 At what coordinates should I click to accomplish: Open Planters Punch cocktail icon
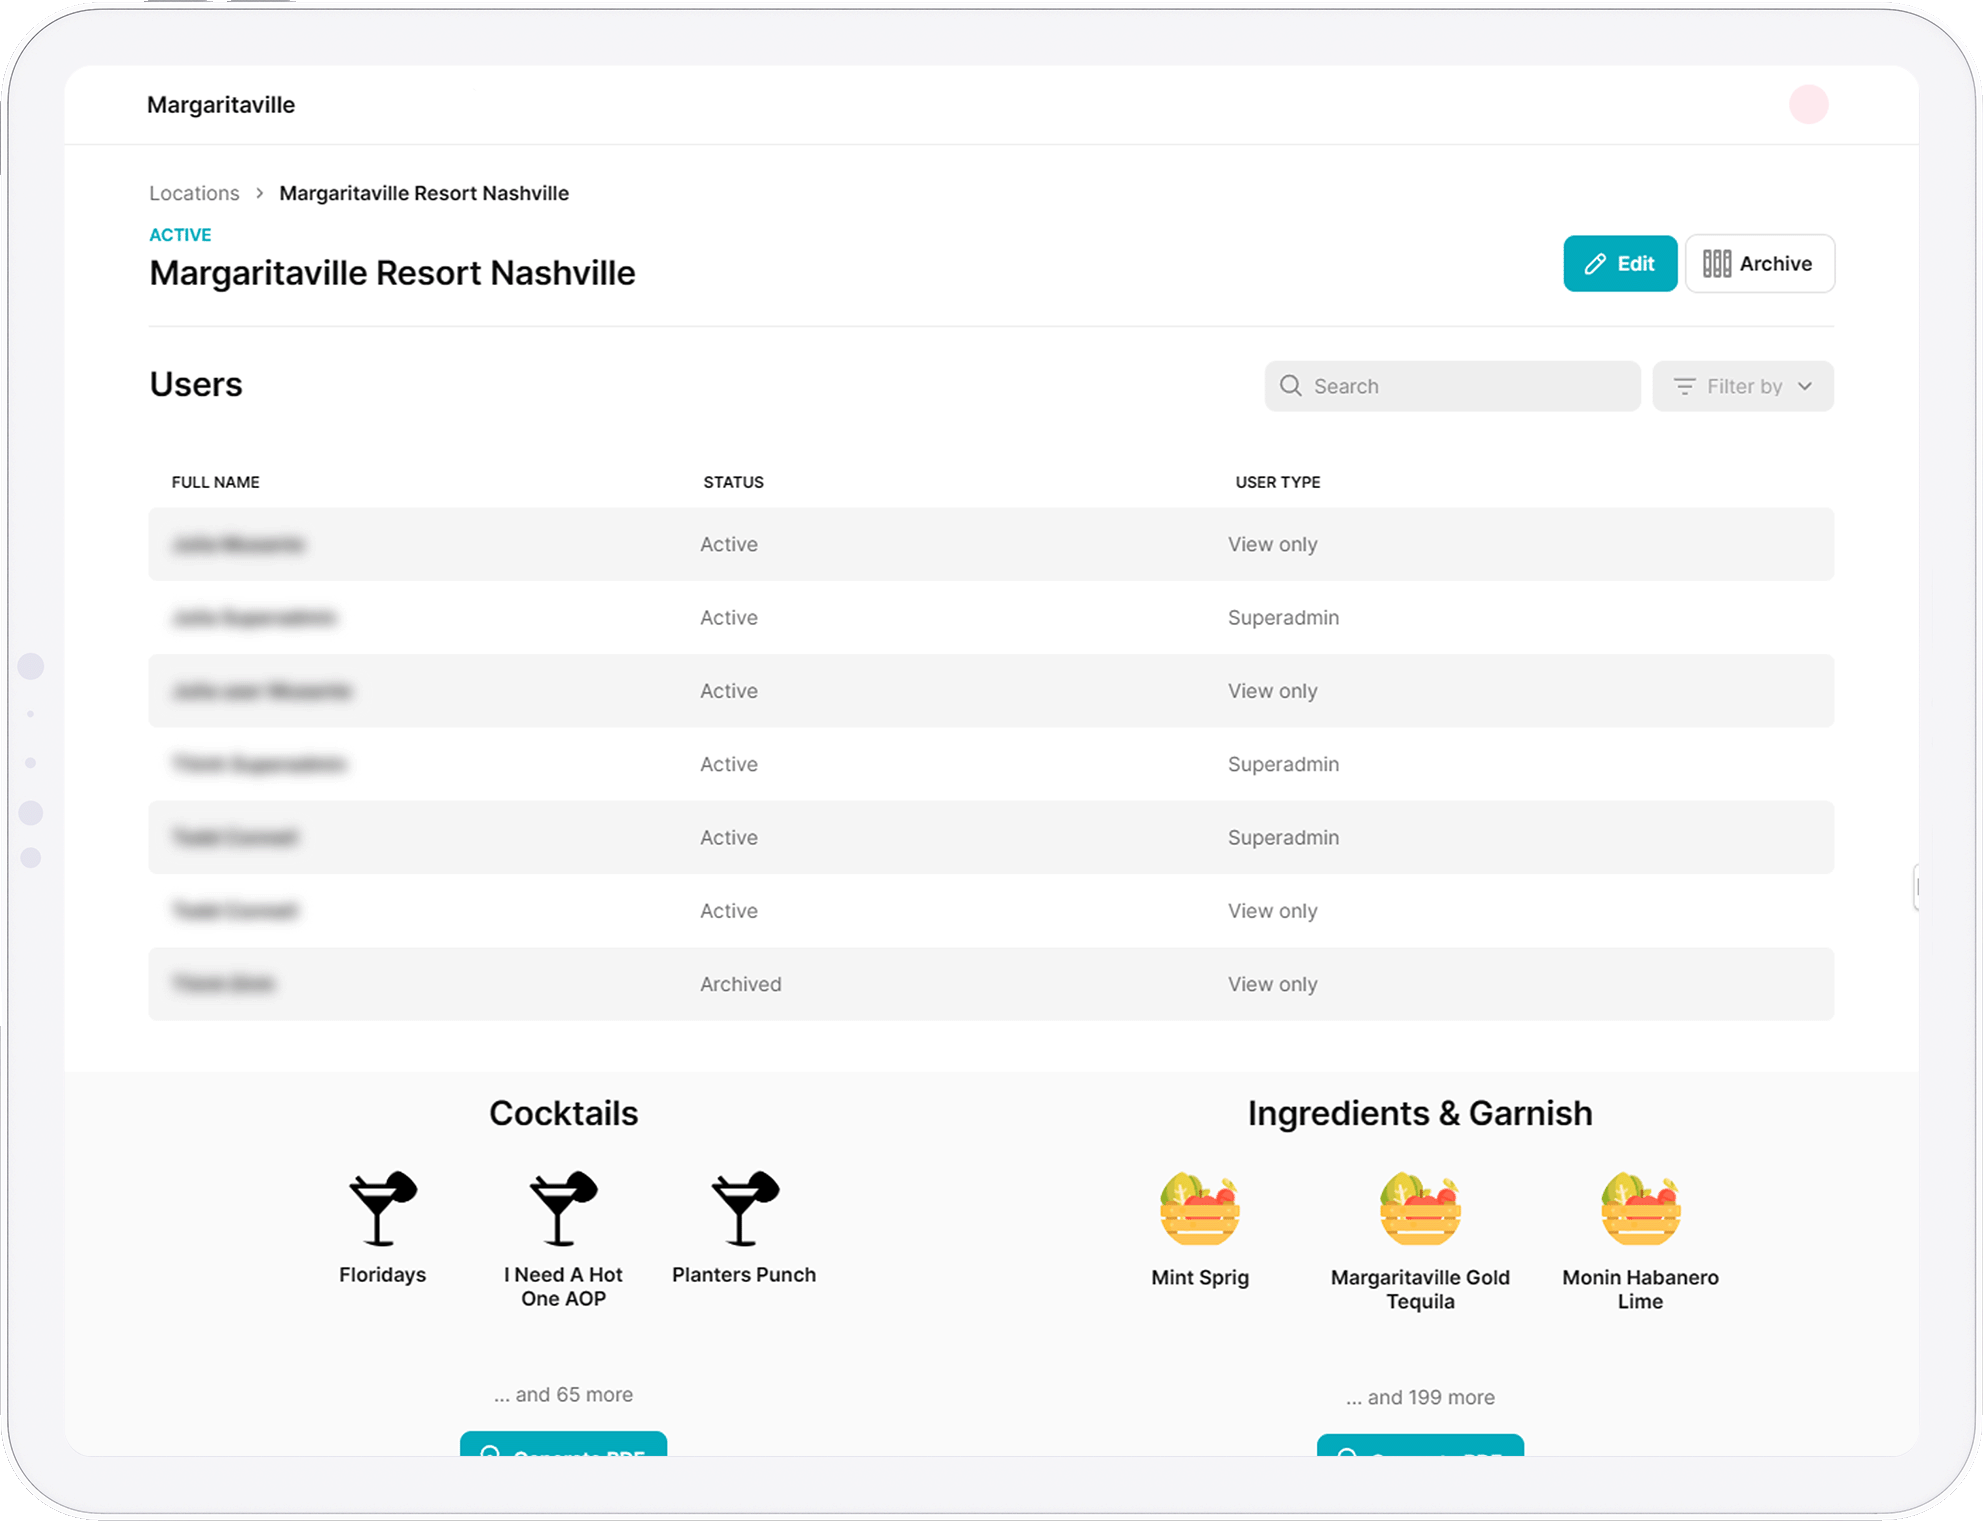tap(744, 1208)
